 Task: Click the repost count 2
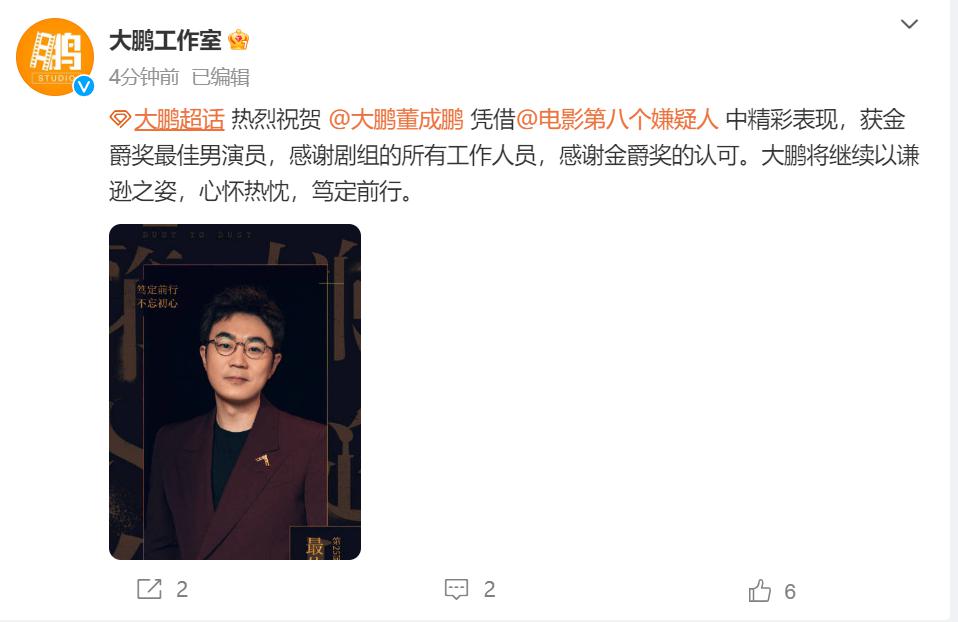point(182,589)
